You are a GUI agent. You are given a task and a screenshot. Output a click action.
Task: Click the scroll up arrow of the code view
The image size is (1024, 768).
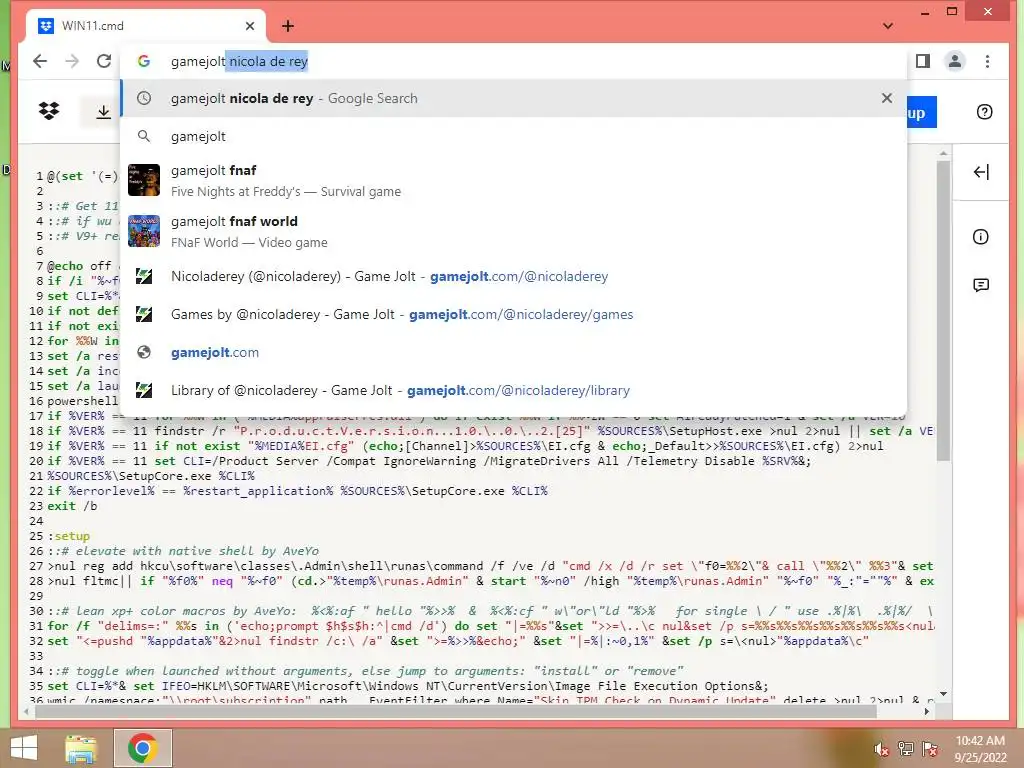(943, 153)
